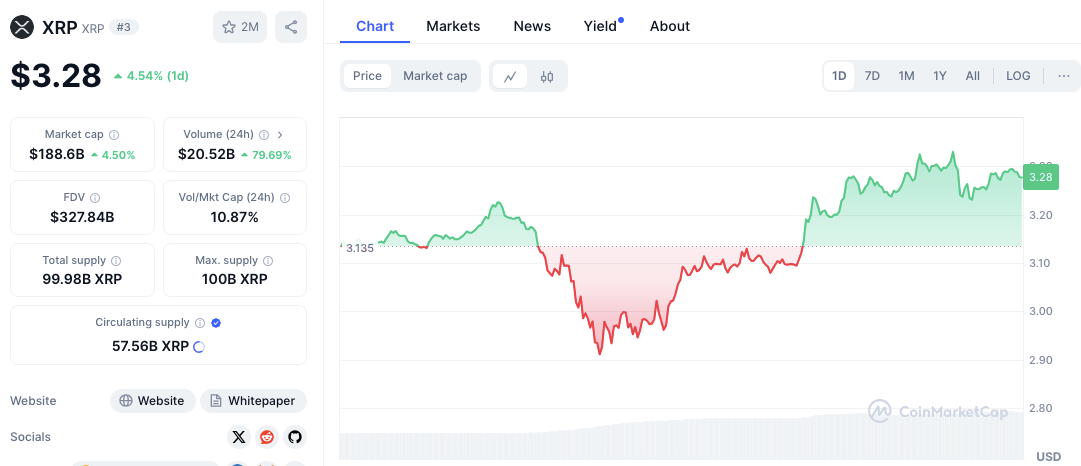Toggle chart to Market cap view
This screenshot has width=1081, height=466.
coord(435,76)
